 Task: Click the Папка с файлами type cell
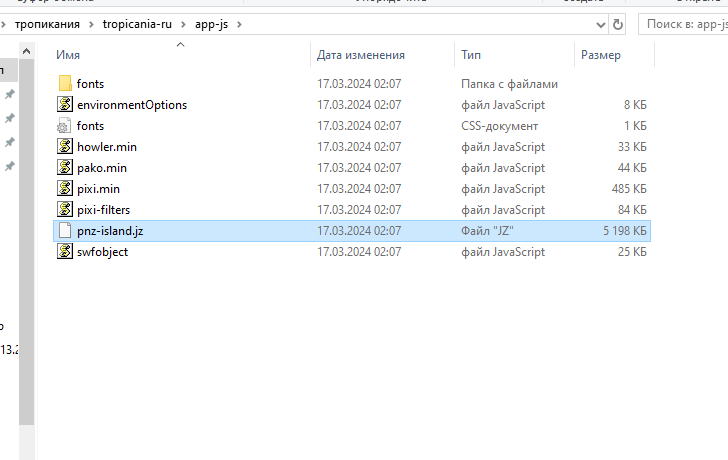(509, 84)
